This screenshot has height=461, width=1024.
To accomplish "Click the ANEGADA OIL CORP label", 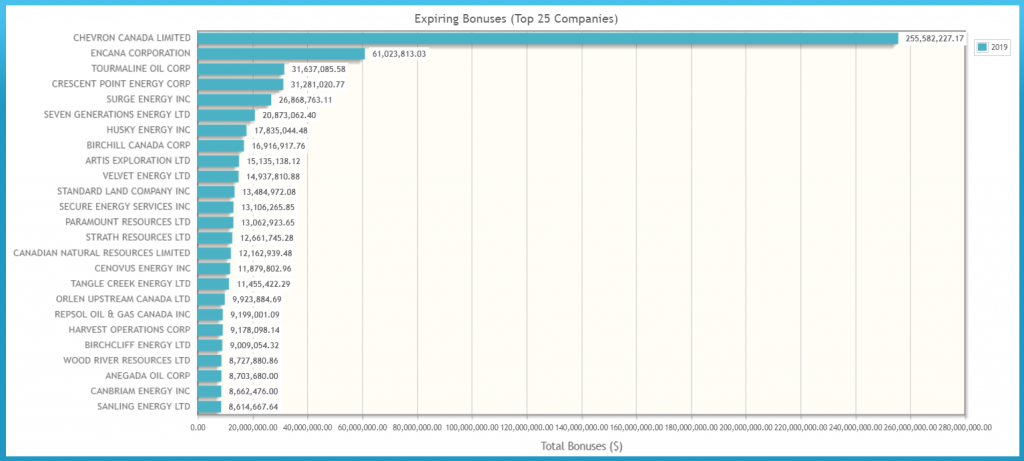I will pyautogui.click(x=148, y=375).
